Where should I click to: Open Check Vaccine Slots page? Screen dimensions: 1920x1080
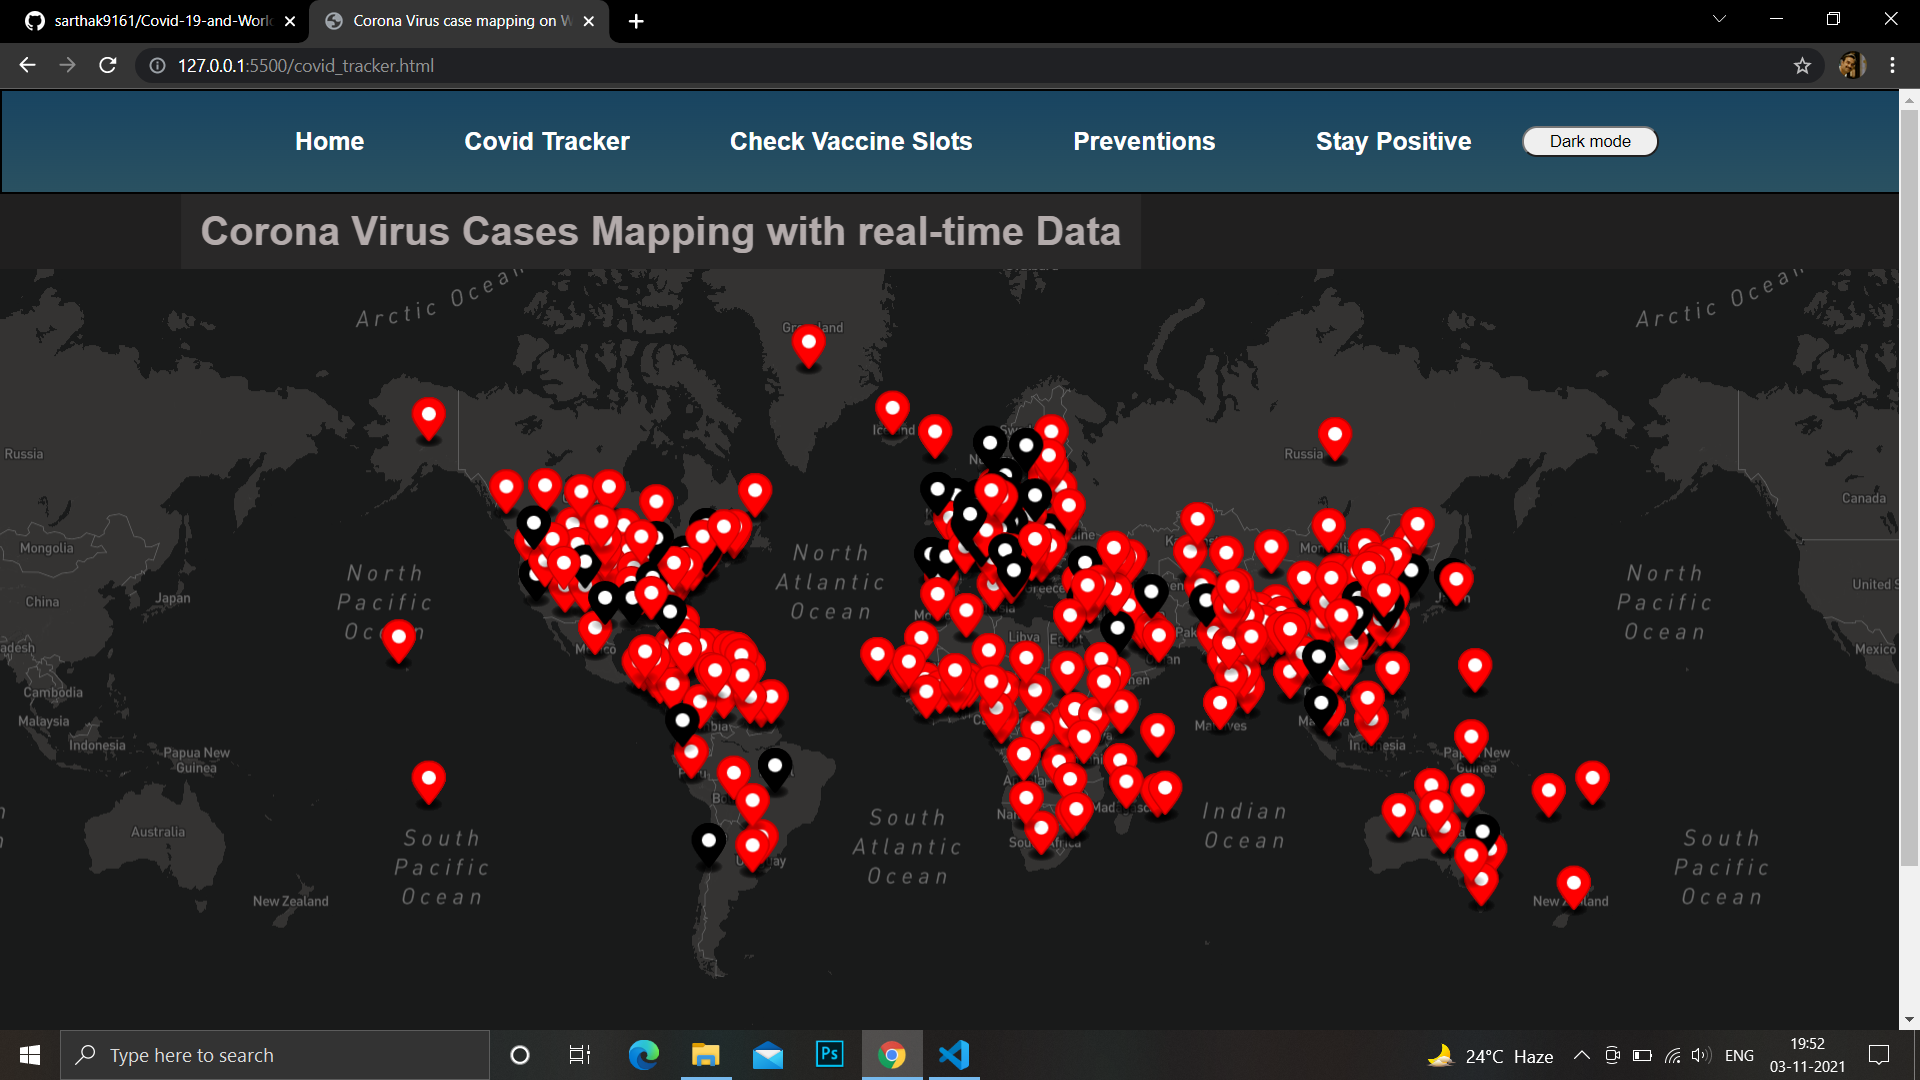click(851, 141)
